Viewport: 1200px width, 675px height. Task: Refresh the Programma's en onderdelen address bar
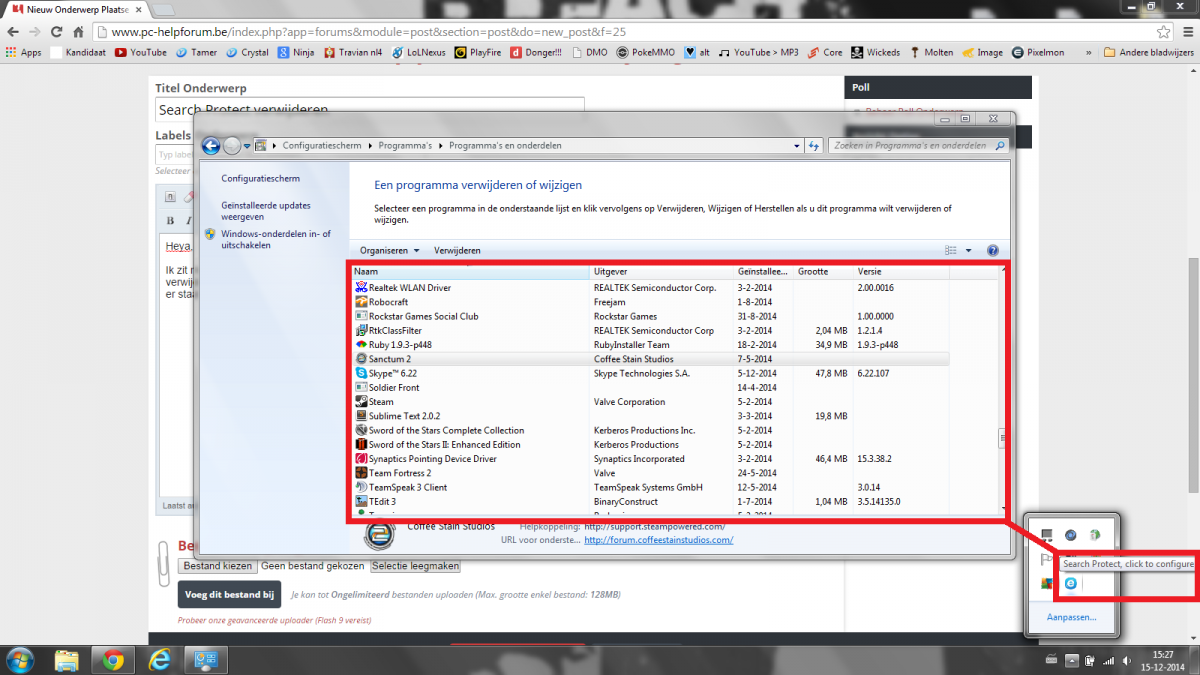point(814,146)
